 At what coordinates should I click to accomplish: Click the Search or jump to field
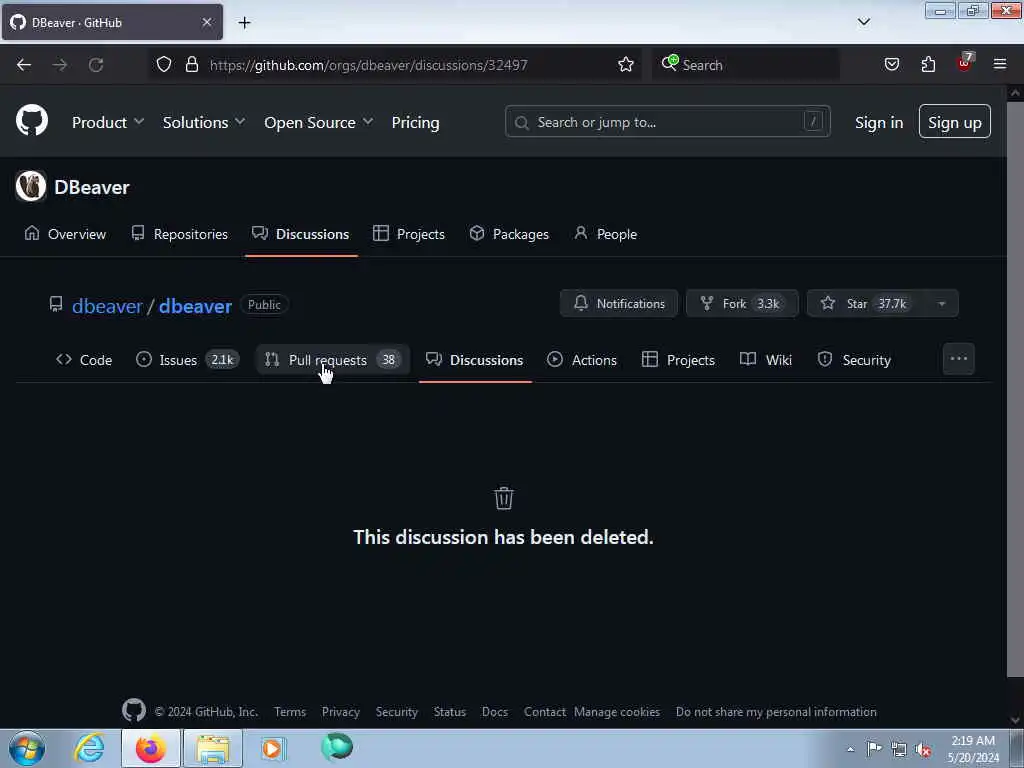pos(667,121)
